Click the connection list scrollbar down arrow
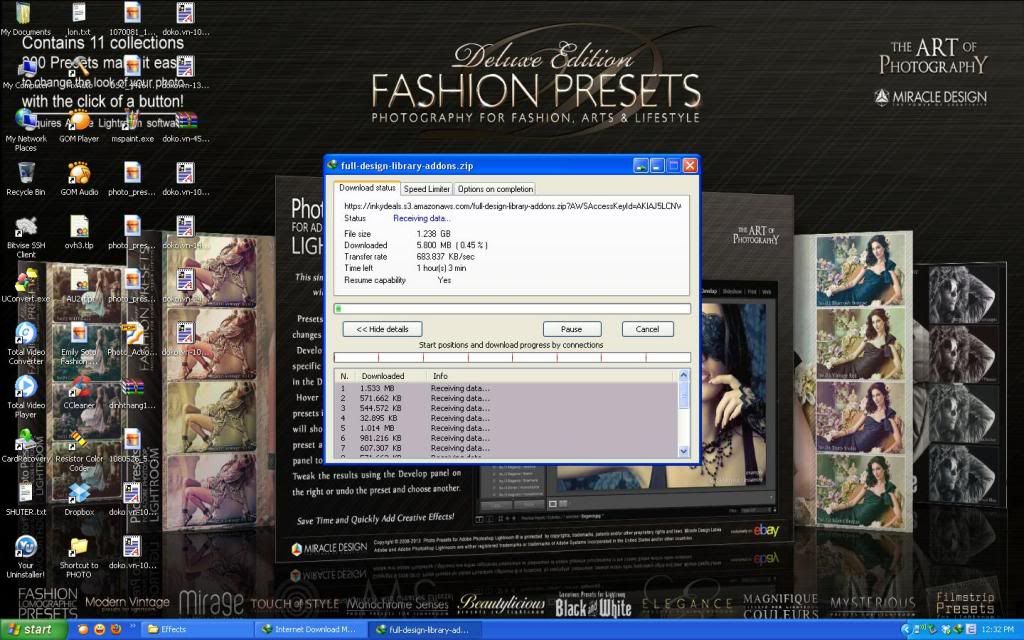Image resolution: width=1024 pixels, height=640 pixels. (684, 451)
